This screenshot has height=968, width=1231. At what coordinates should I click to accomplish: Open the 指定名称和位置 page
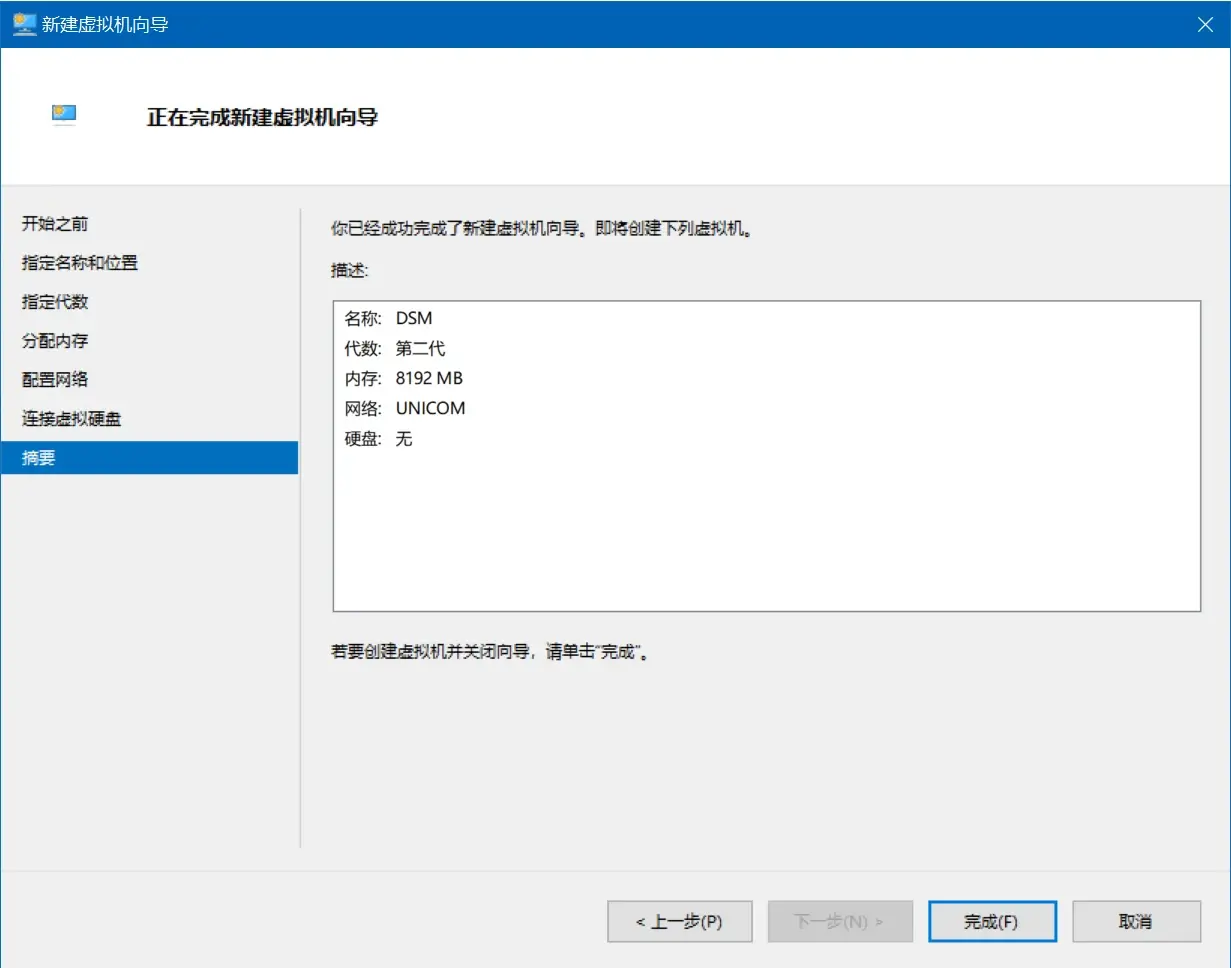[x=80, y=263]
